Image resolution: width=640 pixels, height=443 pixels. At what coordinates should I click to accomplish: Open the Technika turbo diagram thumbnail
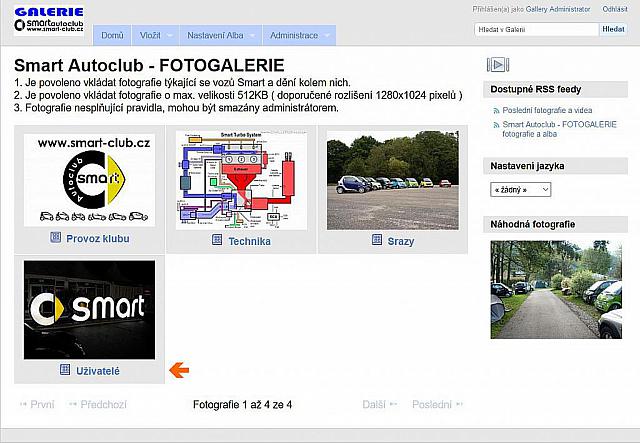[241, 180]
